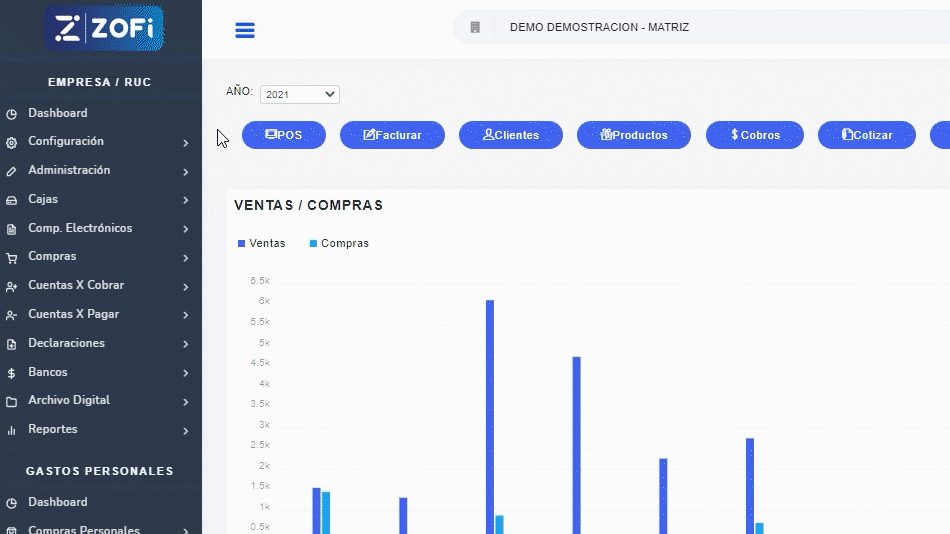Expand the Declaraciones menu chevron
950x534 pixels.
click(186, 344)
